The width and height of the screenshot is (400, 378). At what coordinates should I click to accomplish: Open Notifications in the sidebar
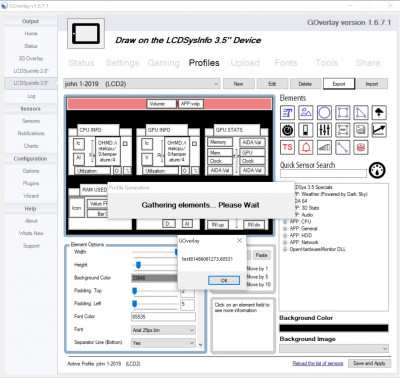click(31, 133)
